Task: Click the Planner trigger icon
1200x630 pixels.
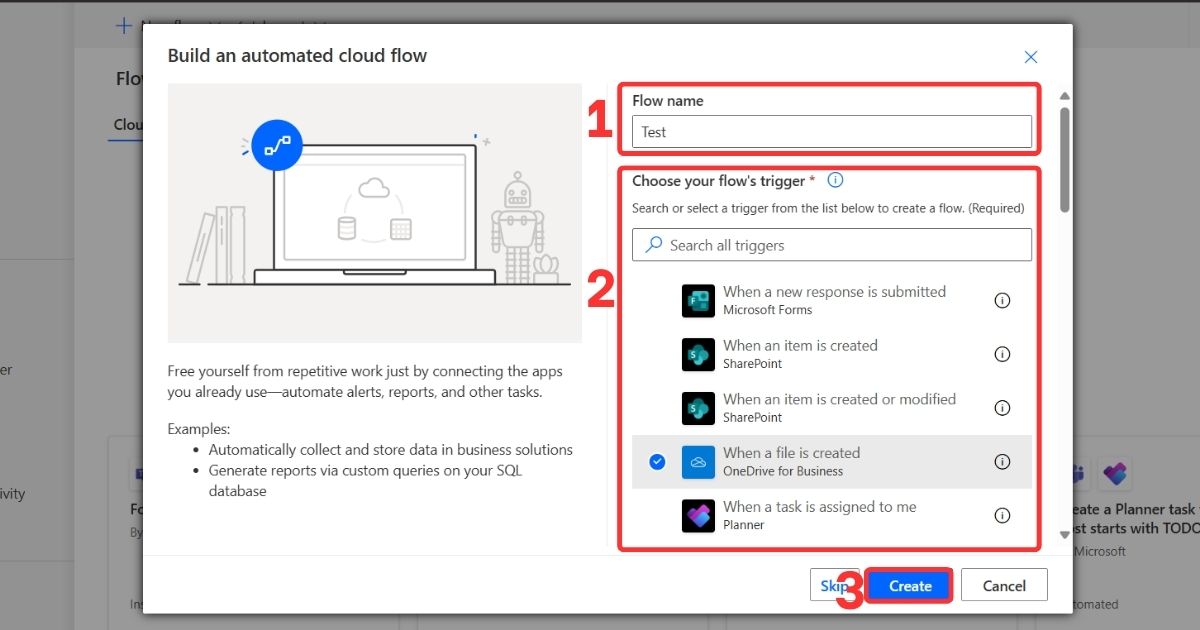Action: pos(698,516)
